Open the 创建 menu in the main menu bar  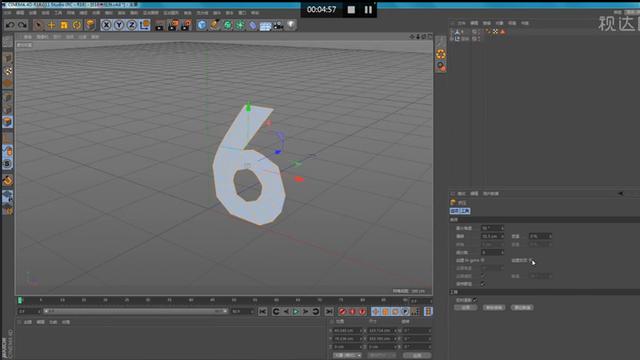pos(33,13)
